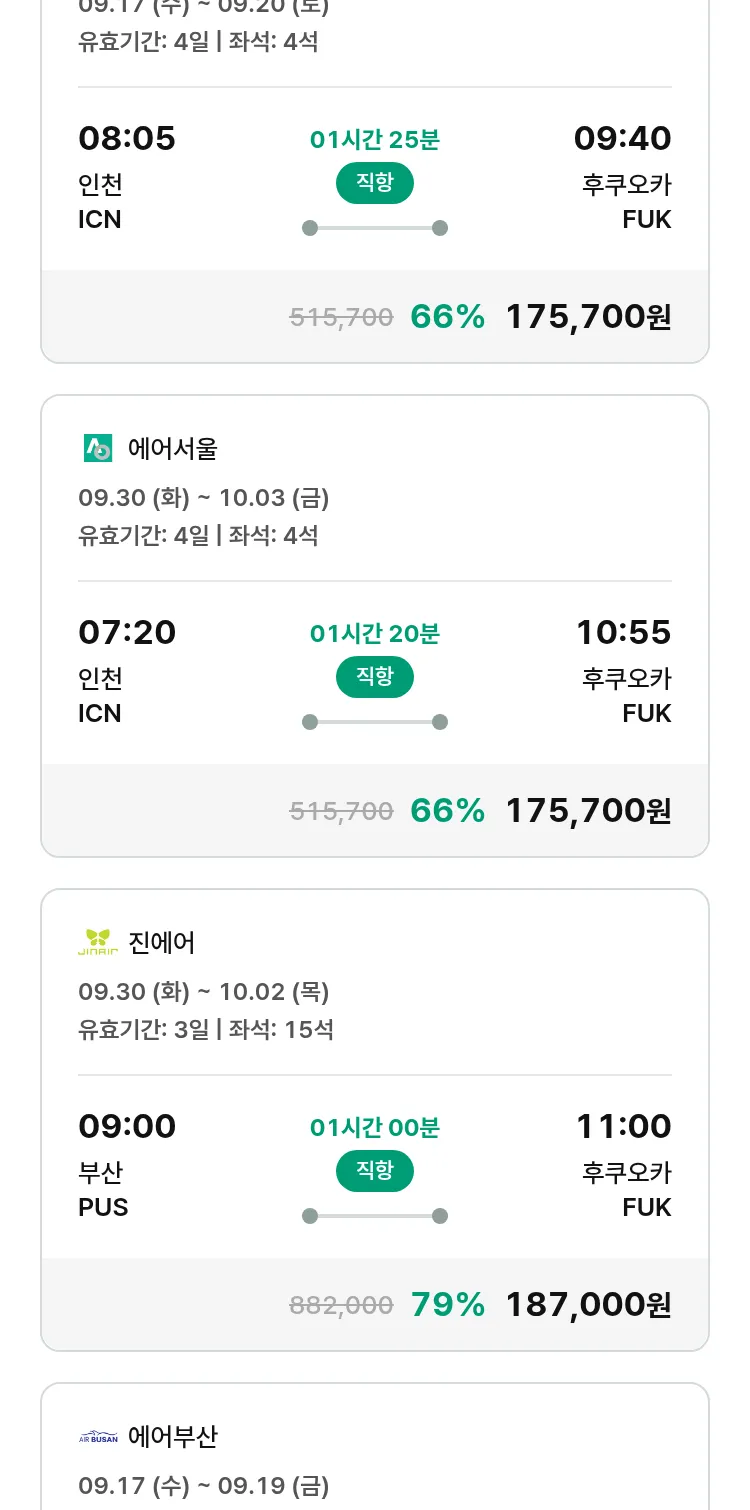Tap the 직항 badge on the Jin Air flight

375,1171
